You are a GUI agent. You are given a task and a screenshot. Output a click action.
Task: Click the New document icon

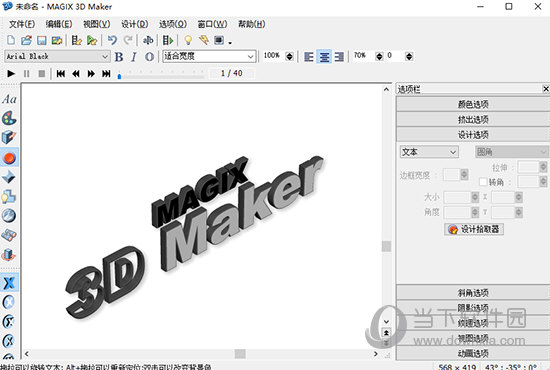11,40
